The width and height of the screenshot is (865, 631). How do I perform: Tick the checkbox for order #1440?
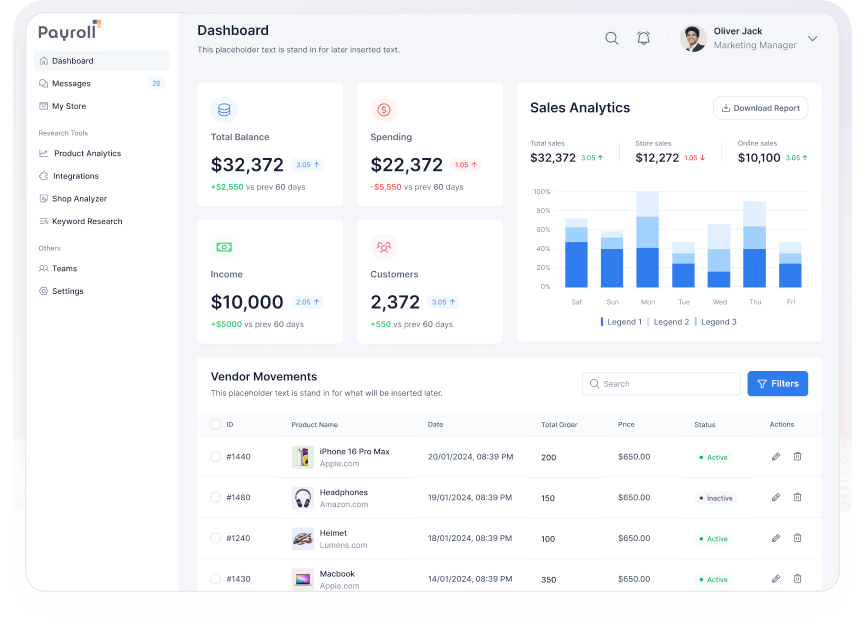tap(216, 457)
